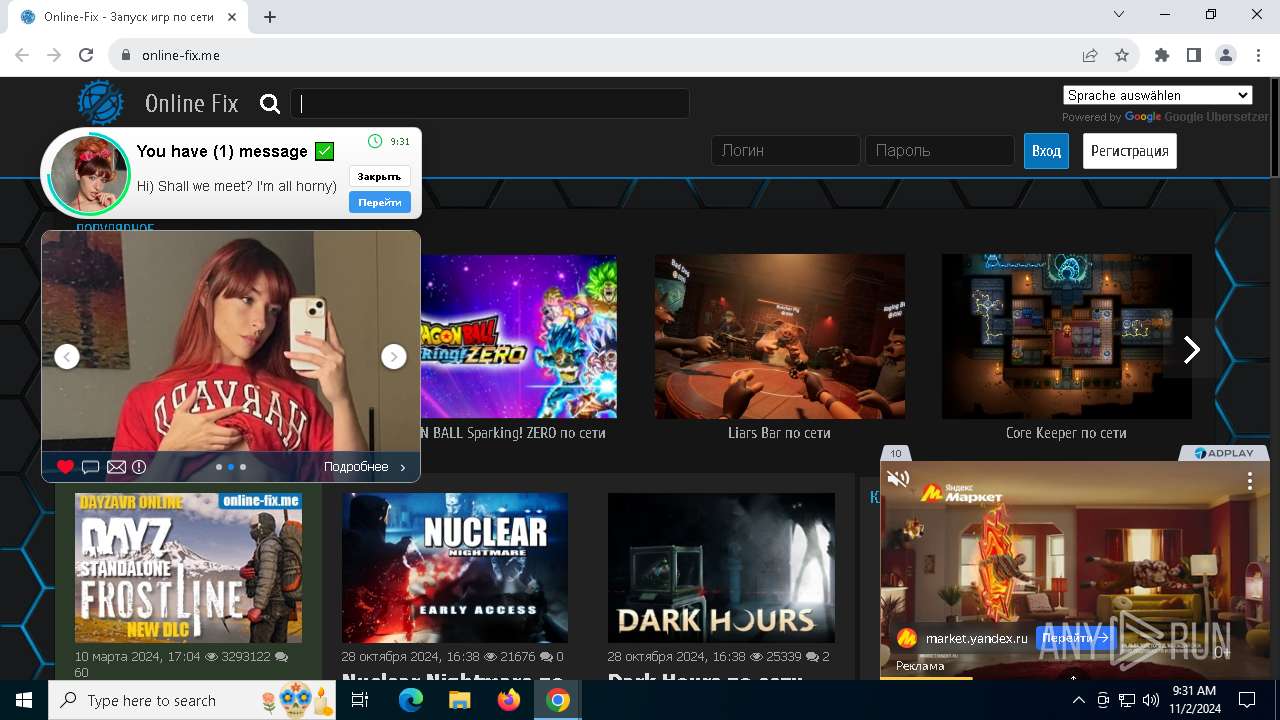
Task: Click the Вход login button
Action: click(x=1046, y=151)
